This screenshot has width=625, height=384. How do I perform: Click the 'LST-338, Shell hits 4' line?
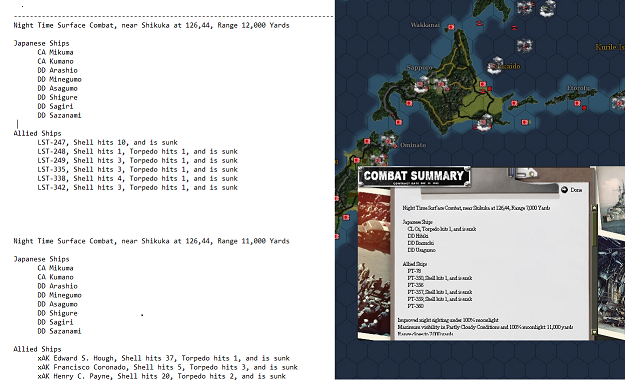tap(138, 178)
